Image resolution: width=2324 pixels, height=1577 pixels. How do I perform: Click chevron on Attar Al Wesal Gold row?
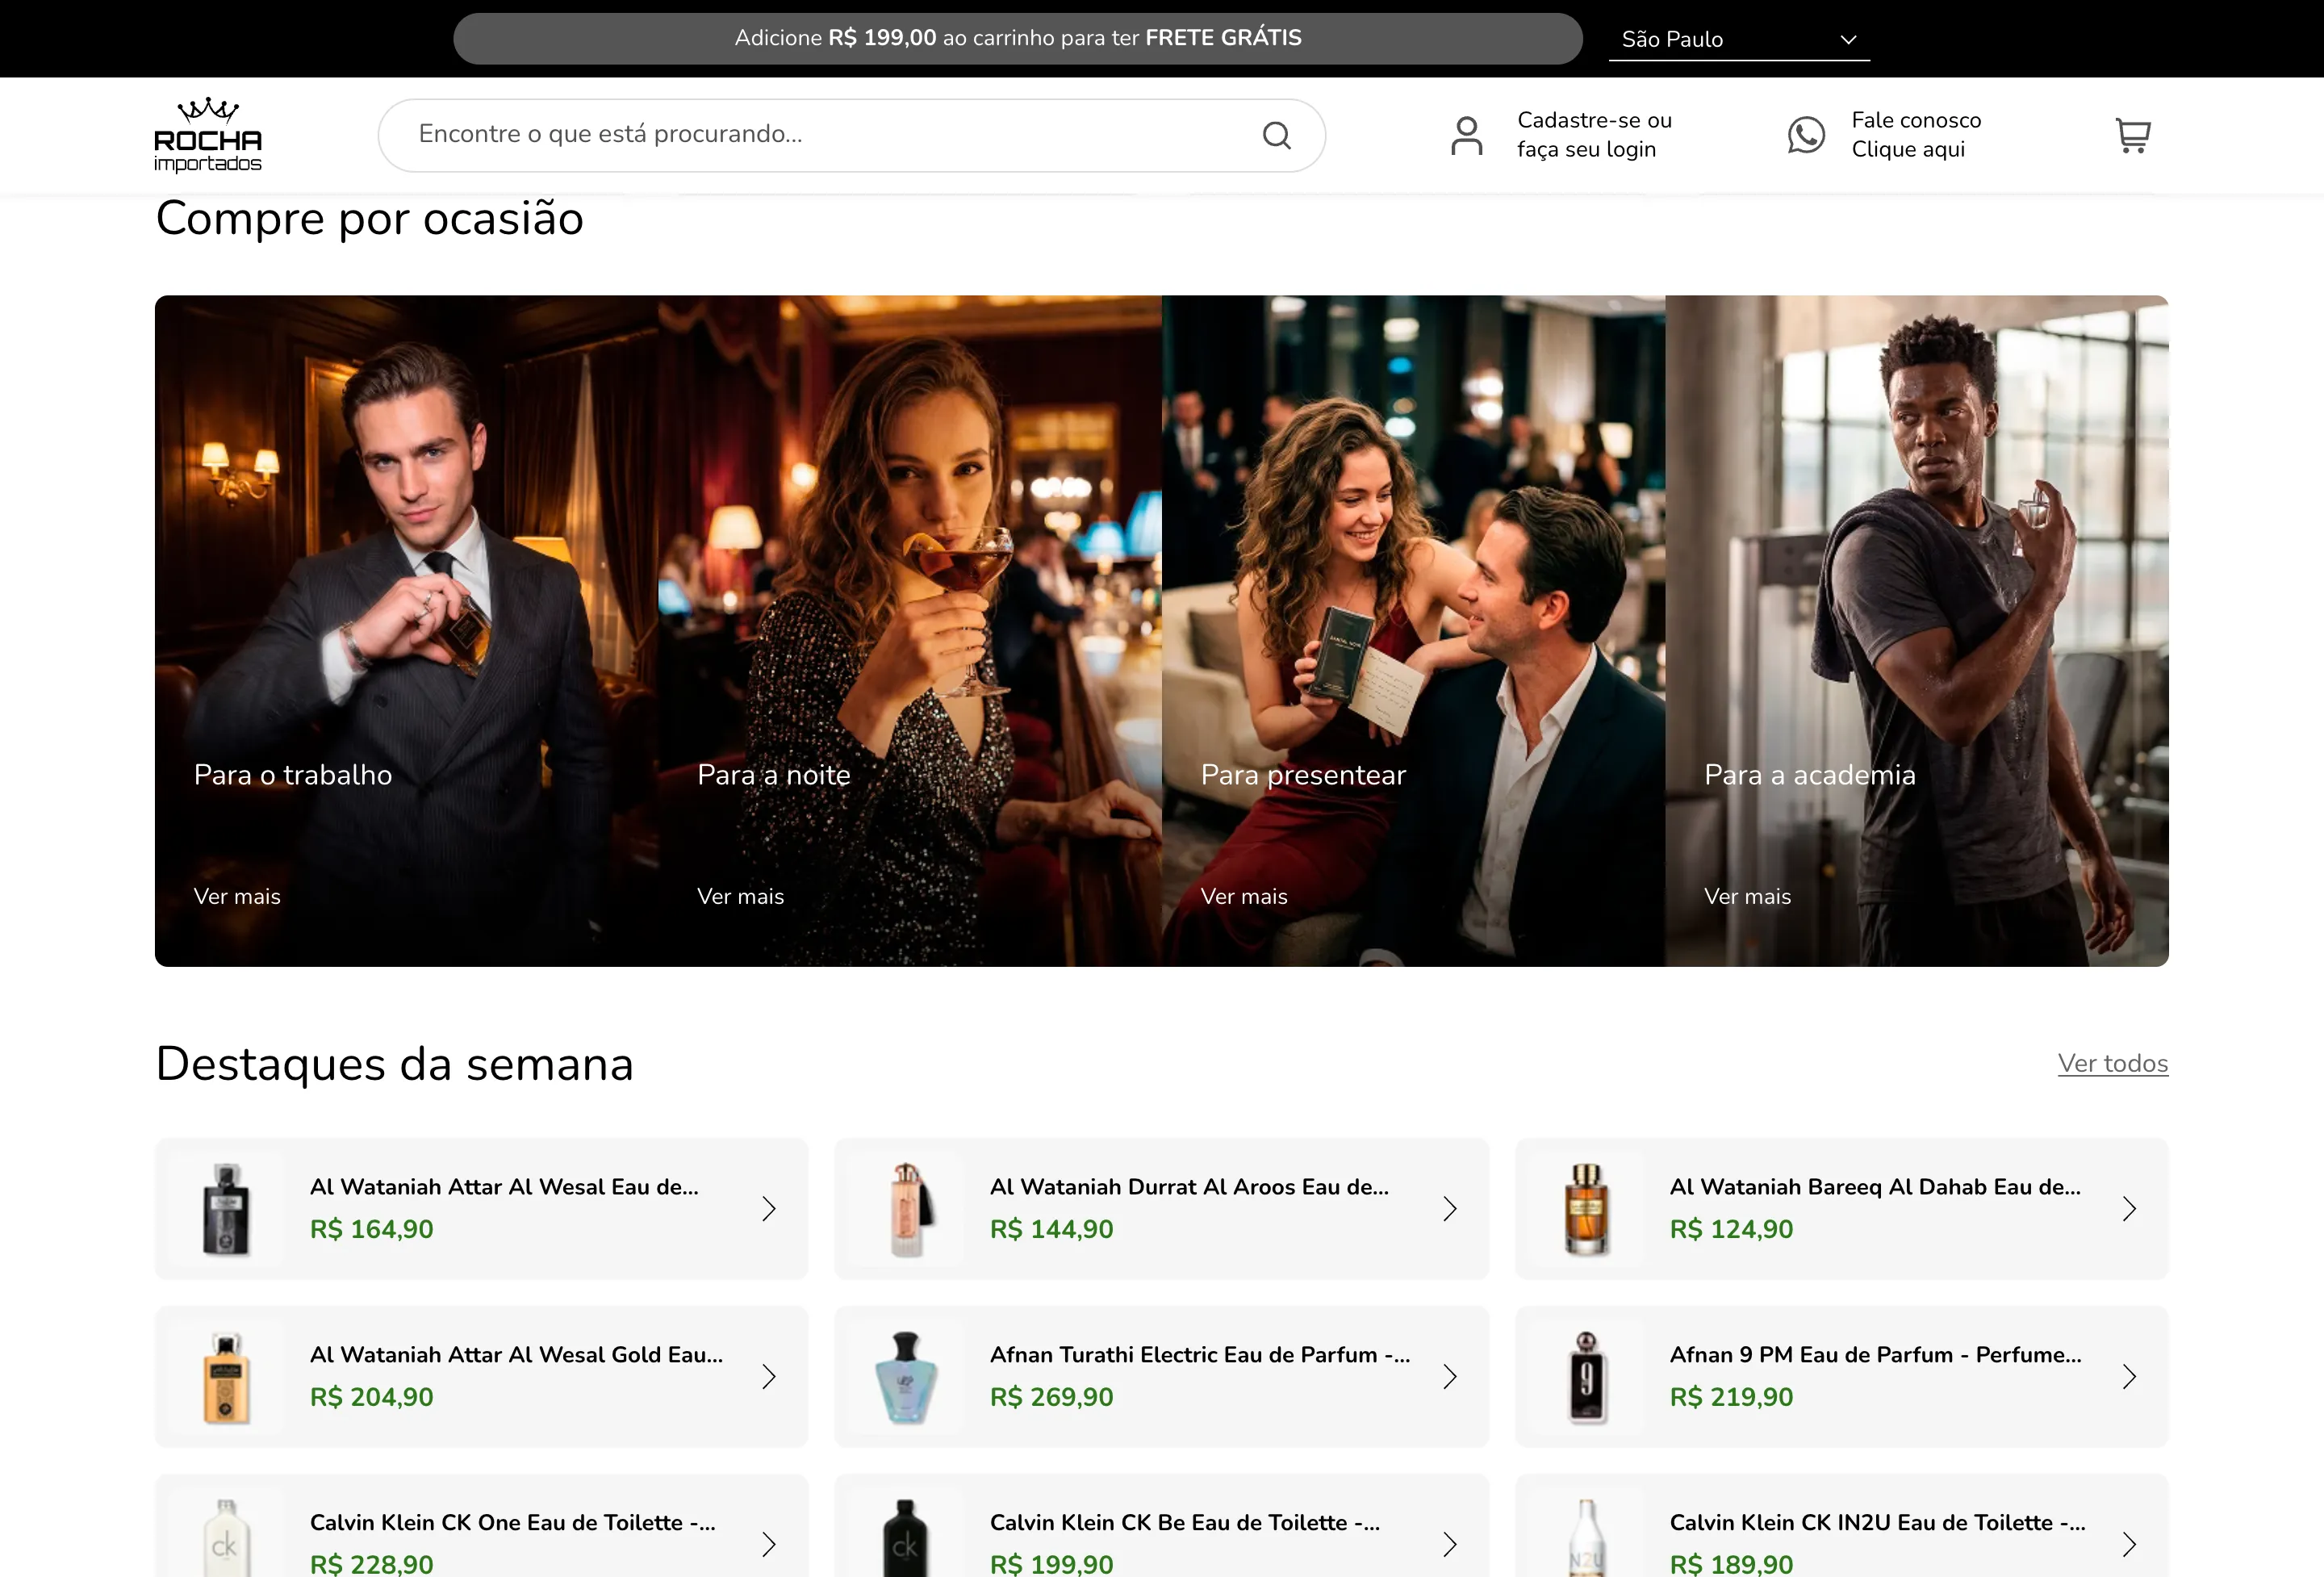[769, 1376]
